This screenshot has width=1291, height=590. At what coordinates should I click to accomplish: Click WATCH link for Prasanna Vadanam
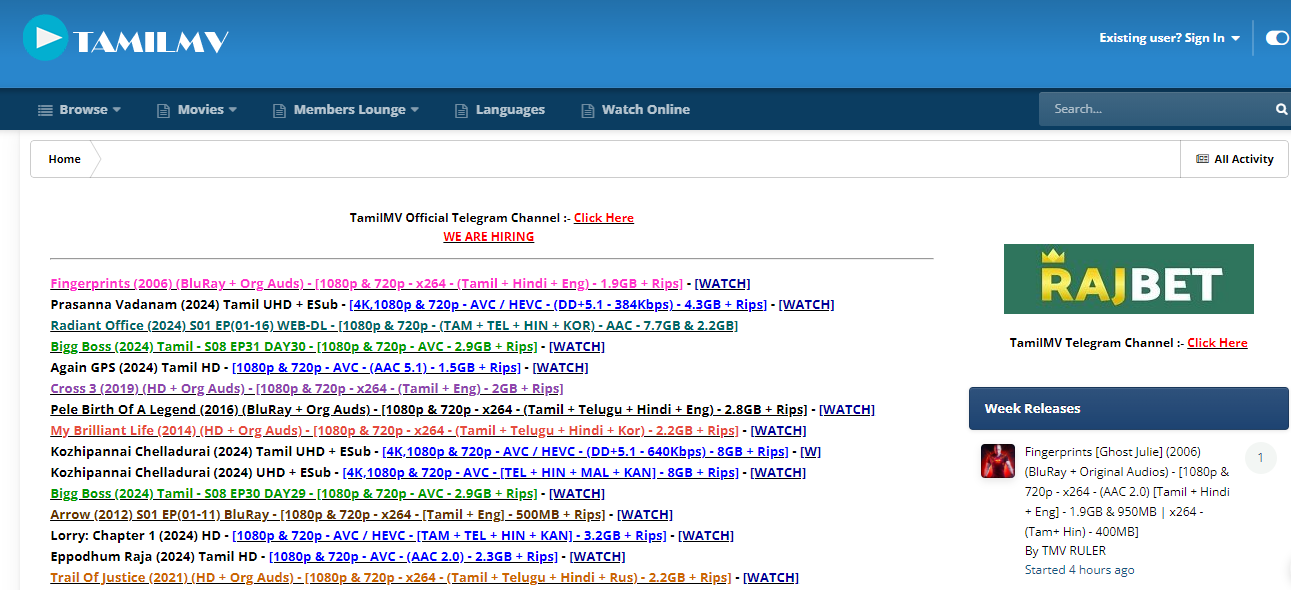[x=807, y=305]
